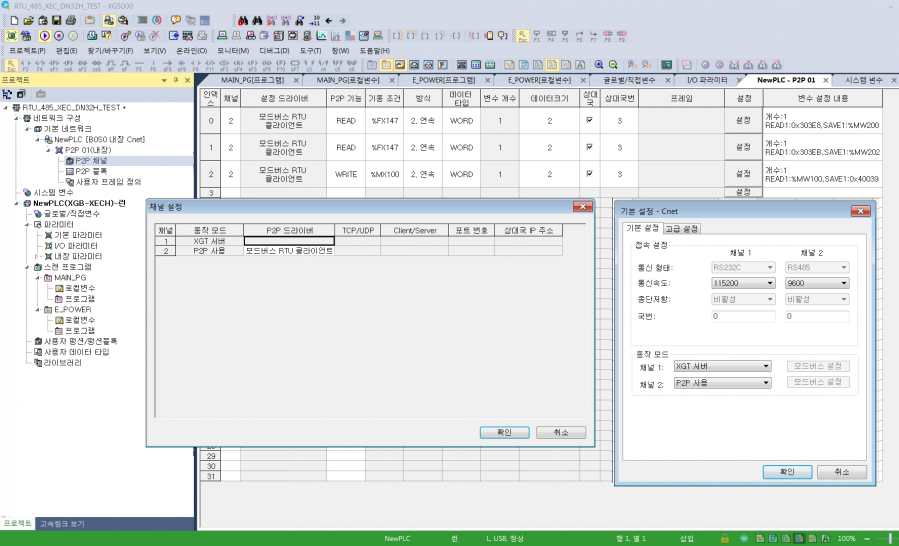Screen dimensions: 899x546
Task: Open channel 2 baud rate 9600 dropdown
Action: coord(844,283)
